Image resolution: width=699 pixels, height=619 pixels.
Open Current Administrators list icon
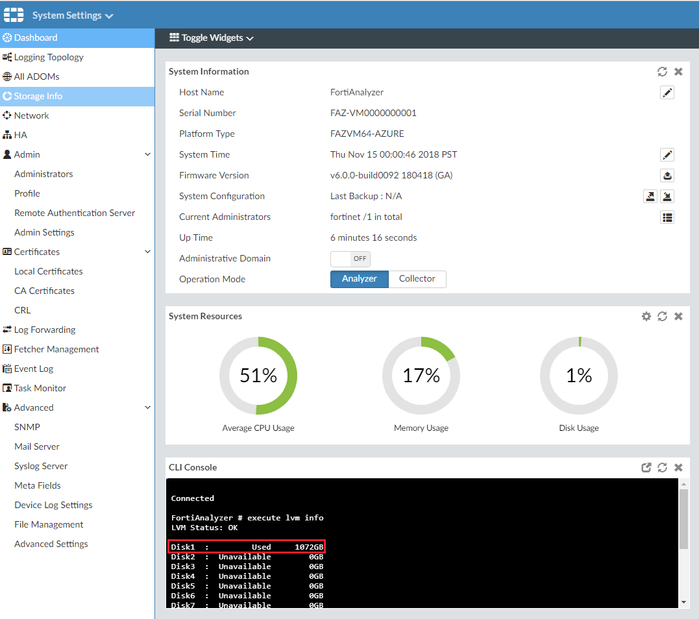point(667,217)
